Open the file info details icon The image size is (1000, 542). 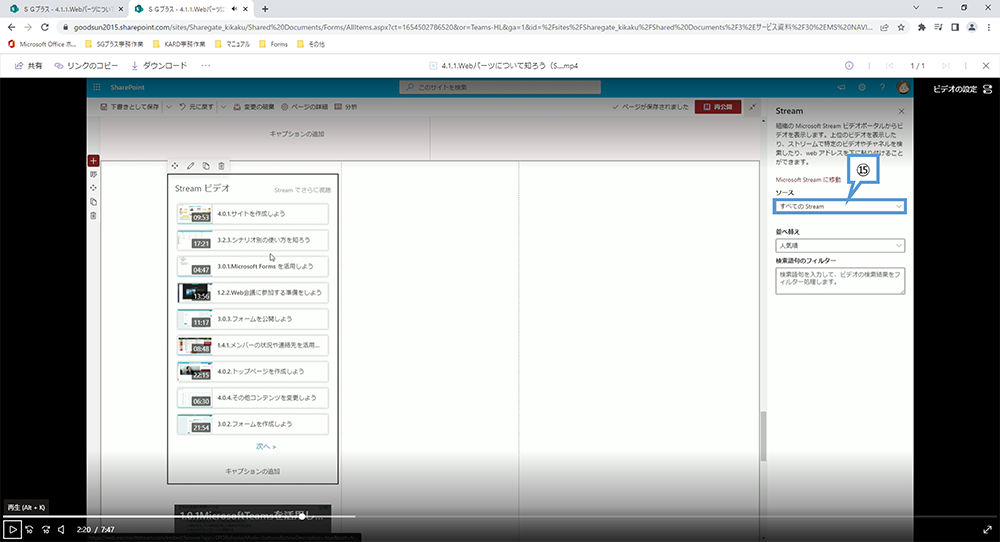pos(849,66)
